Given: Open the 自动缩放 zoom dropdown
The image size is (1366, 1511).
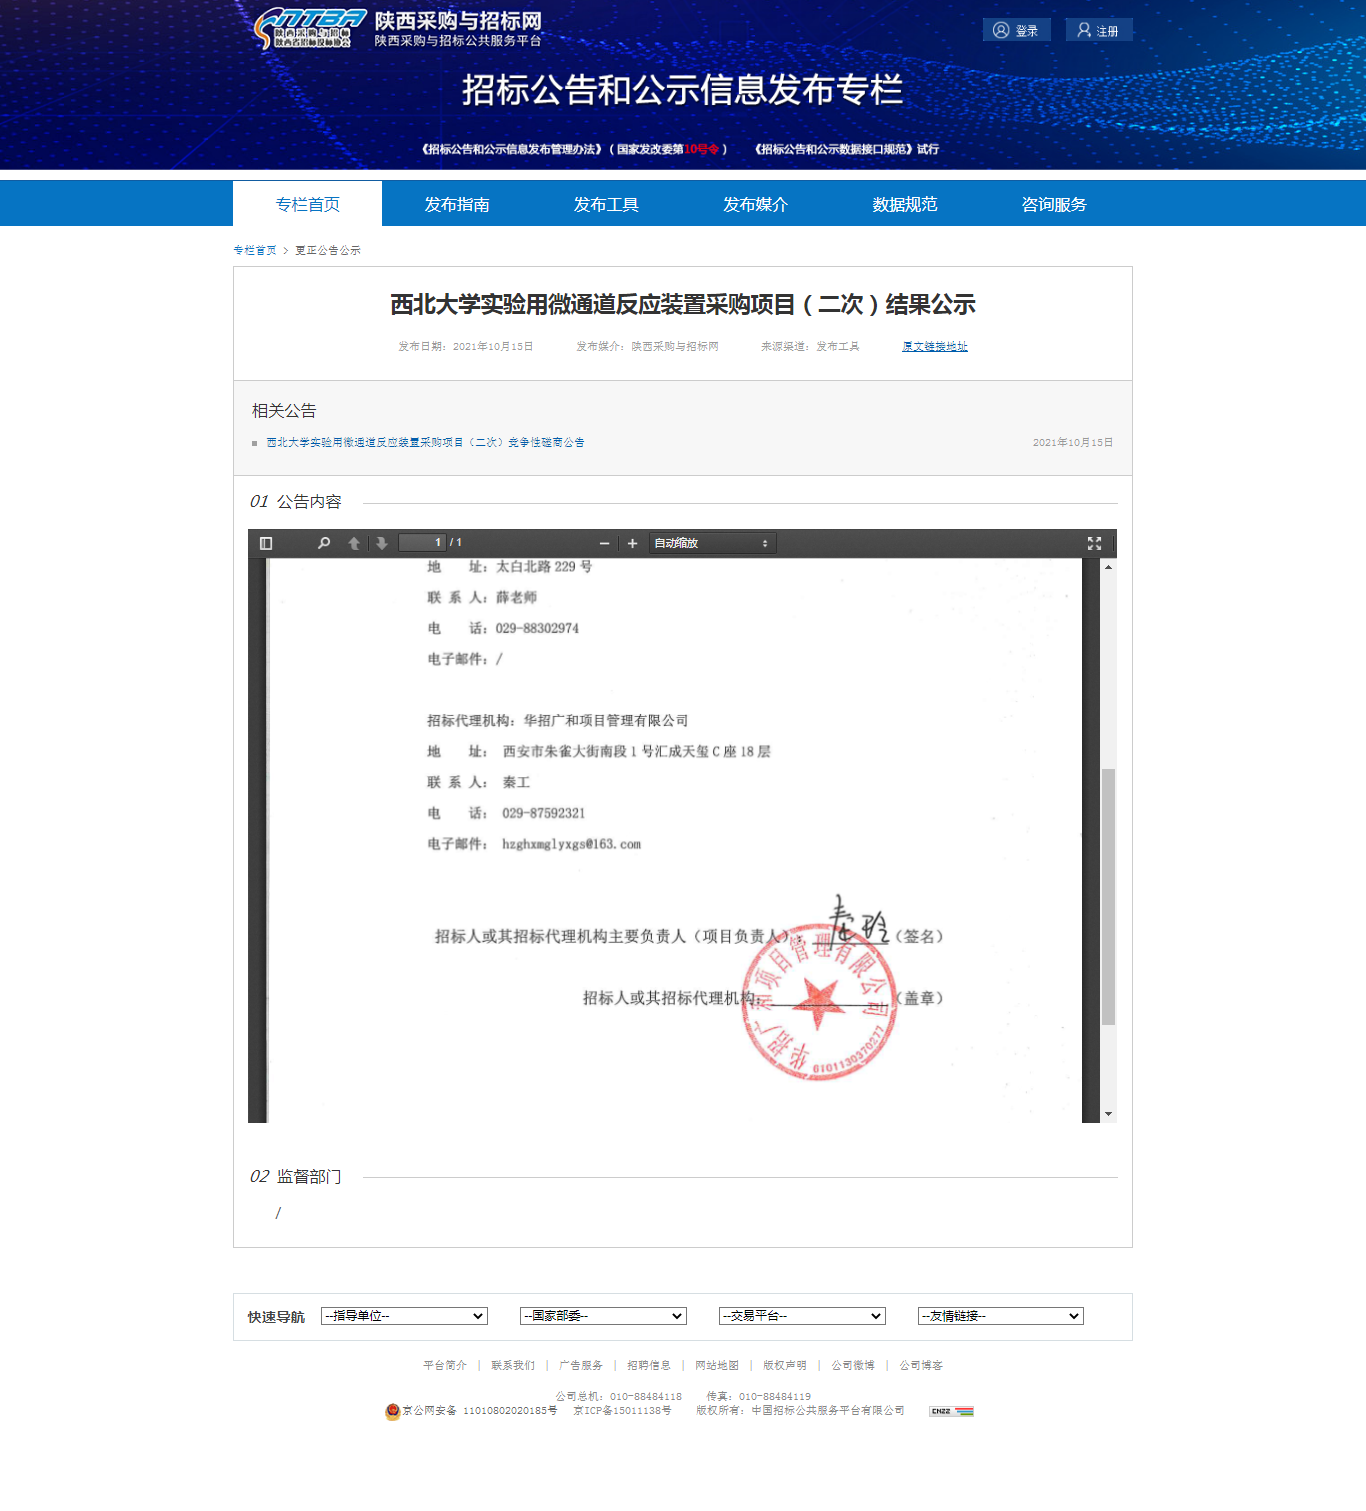Looking at the screenshot, I should coord(711,543).
